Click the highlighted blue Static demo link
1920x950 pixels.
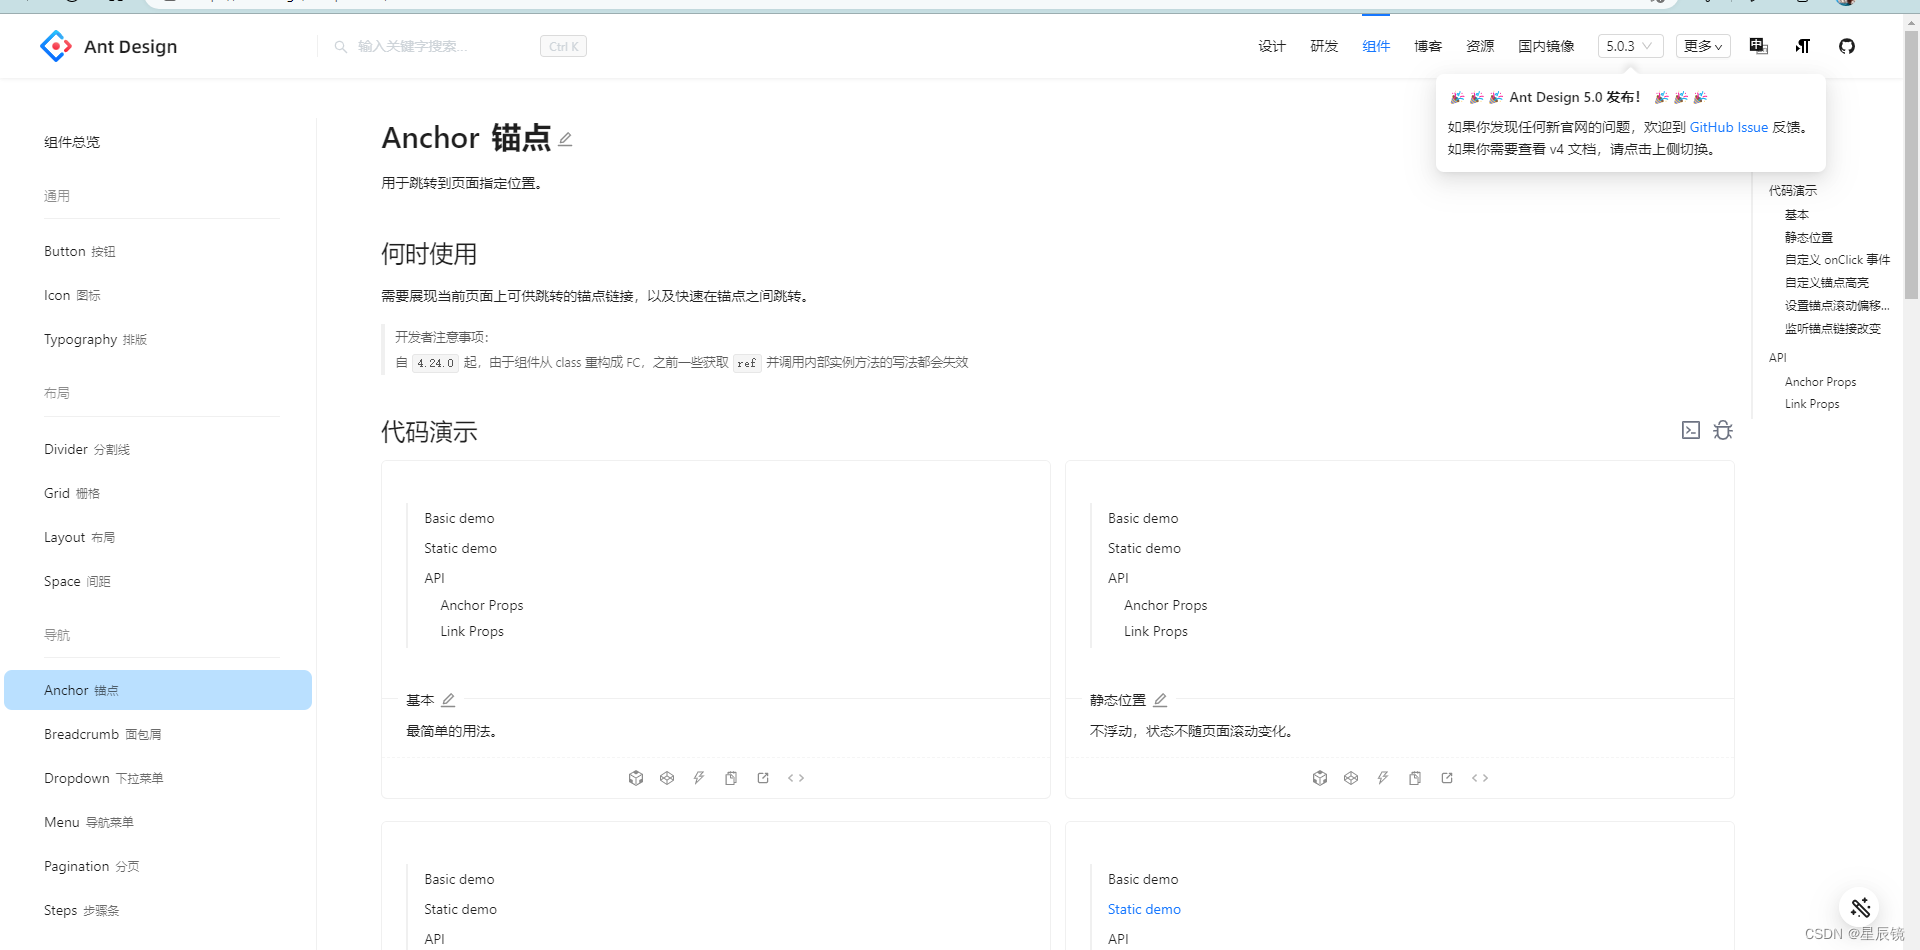point(1144,909)
